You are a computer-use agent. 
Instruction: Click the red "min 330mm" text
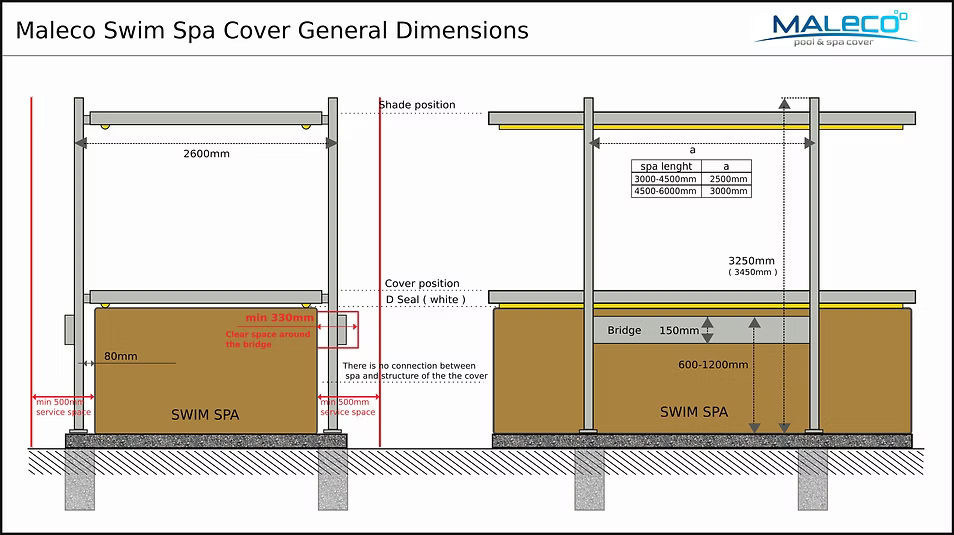pyautogui.click(x=279, y=318)
